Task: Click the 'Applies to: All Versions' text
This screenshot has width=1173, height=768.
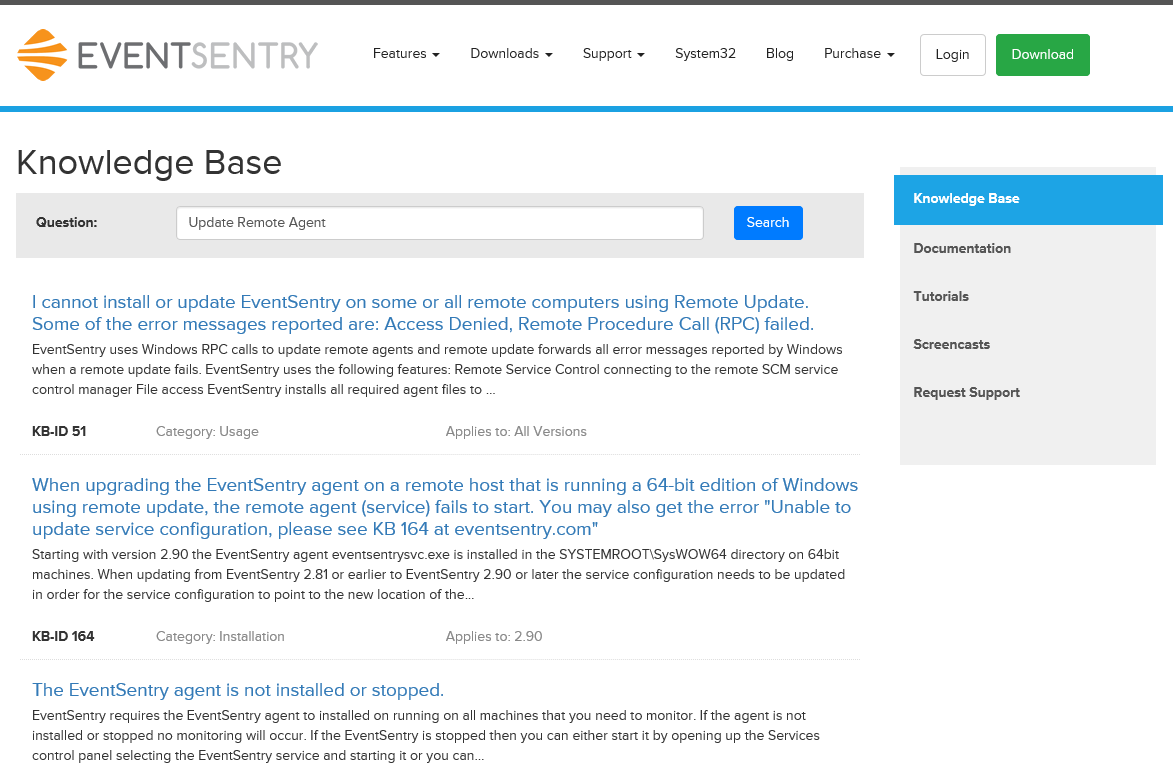Action: point(516,431)
